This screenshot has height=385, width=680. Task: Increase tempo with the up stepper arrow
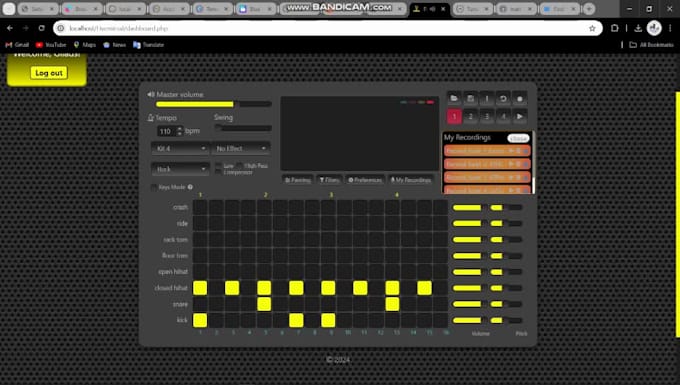coord(180,129)
